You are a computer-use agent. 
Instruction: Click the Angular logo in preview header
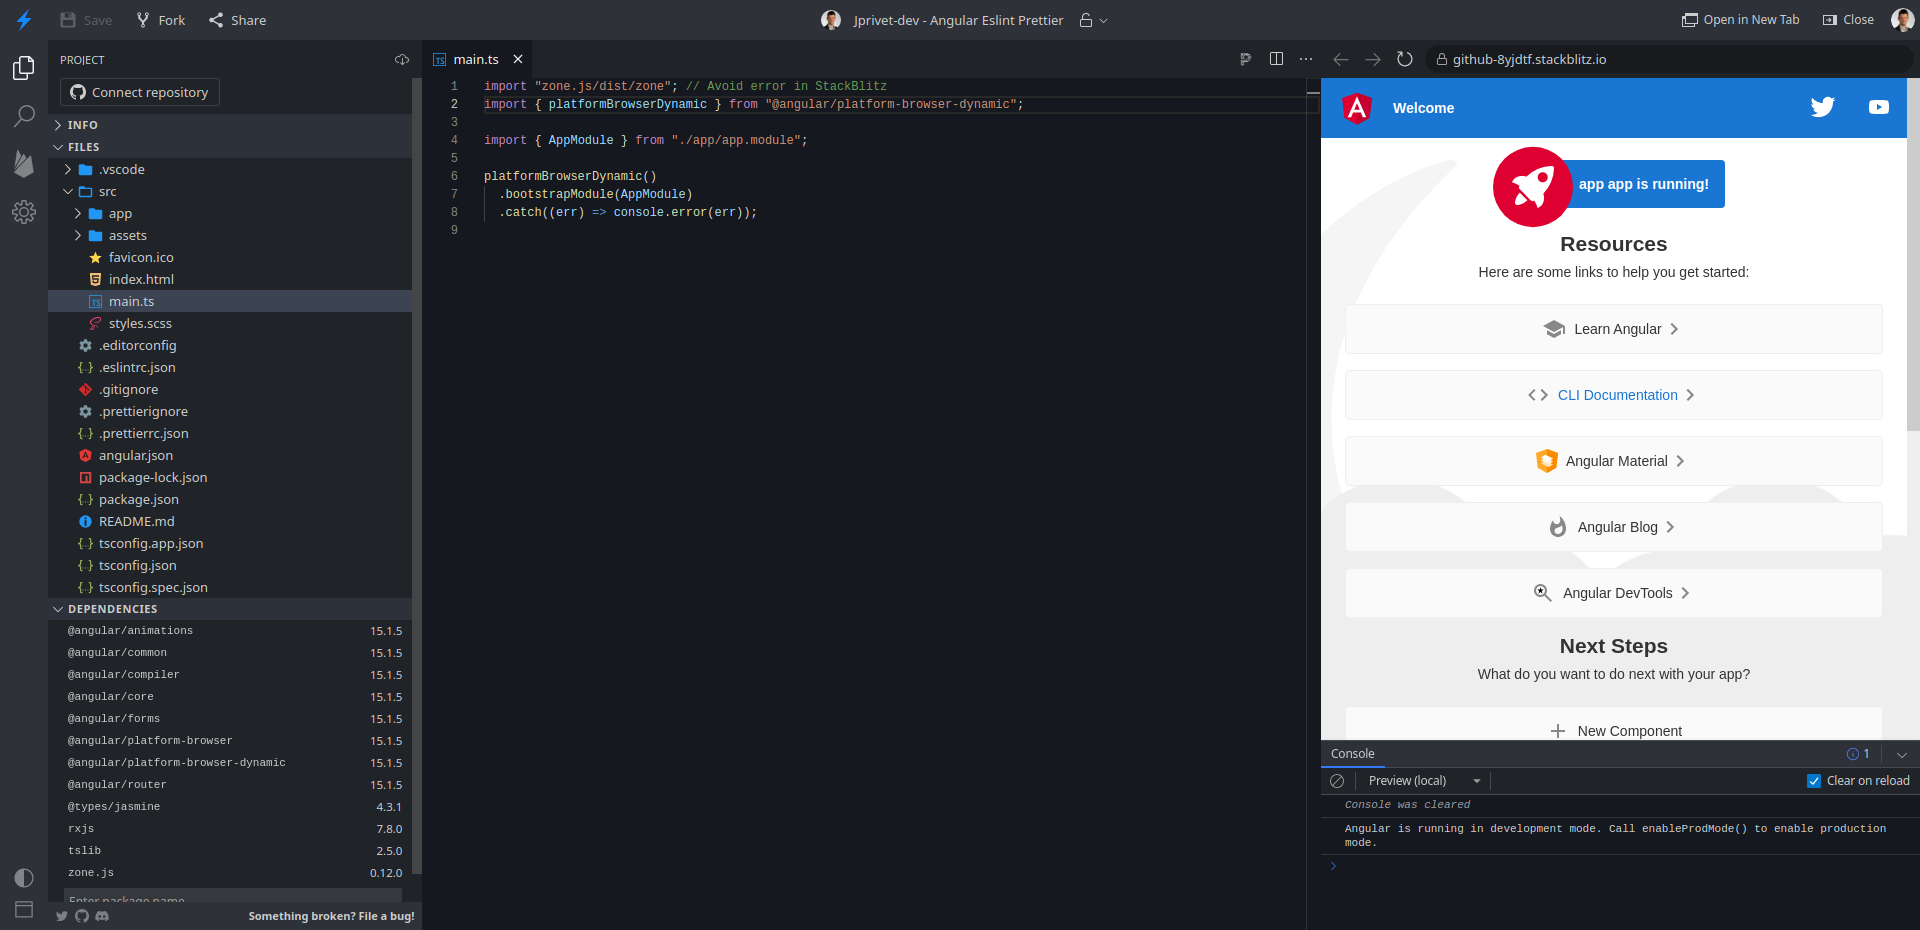click(1357, 107)
